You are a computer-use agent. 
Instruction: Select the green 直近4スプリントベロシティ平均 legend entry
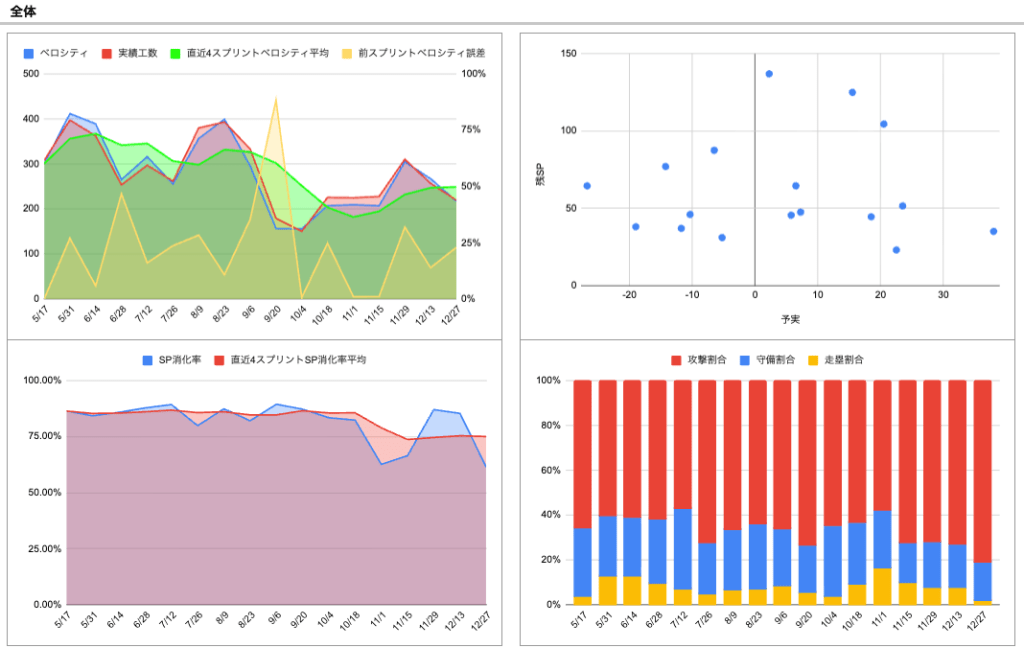point(249,54)
